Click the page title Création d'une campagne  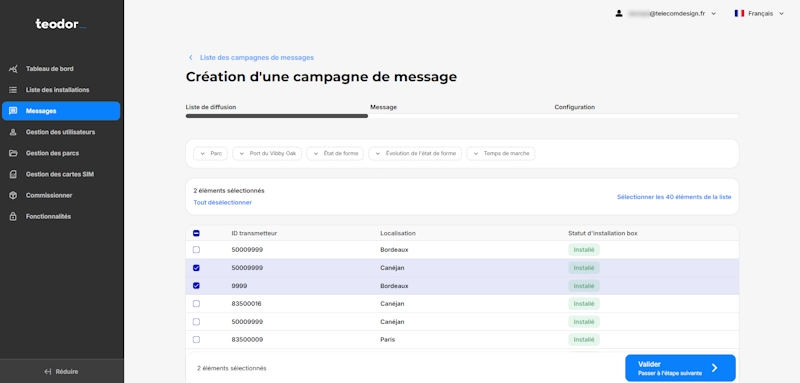[x=321, y=77]
